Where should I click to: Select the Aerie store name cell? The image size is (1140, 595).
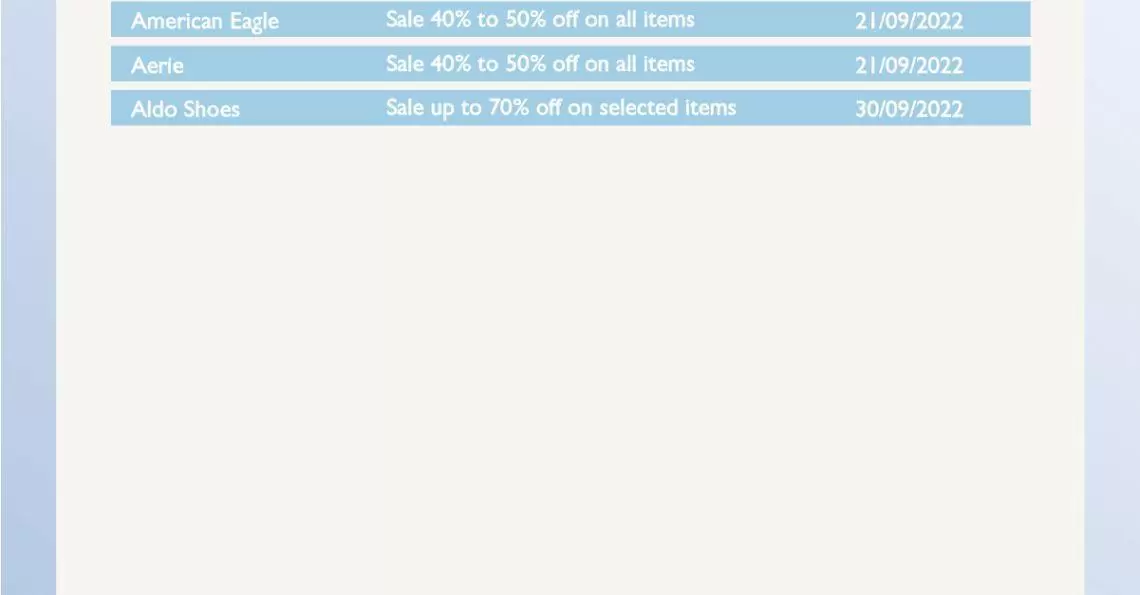[x=157, y=66]
